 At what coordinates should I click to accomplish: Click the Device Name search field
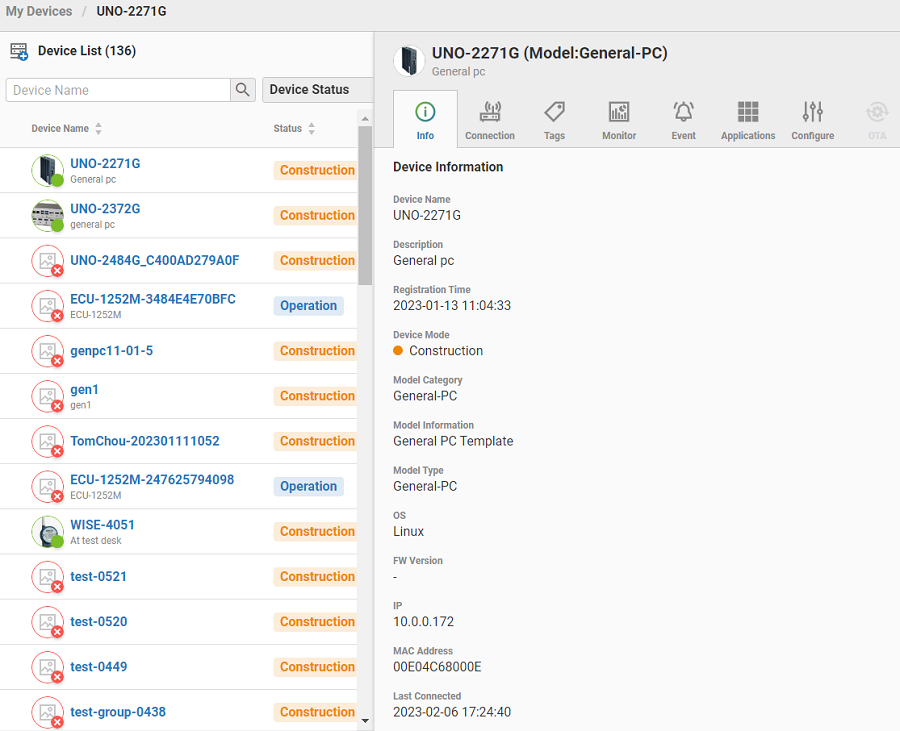point(118,90)
